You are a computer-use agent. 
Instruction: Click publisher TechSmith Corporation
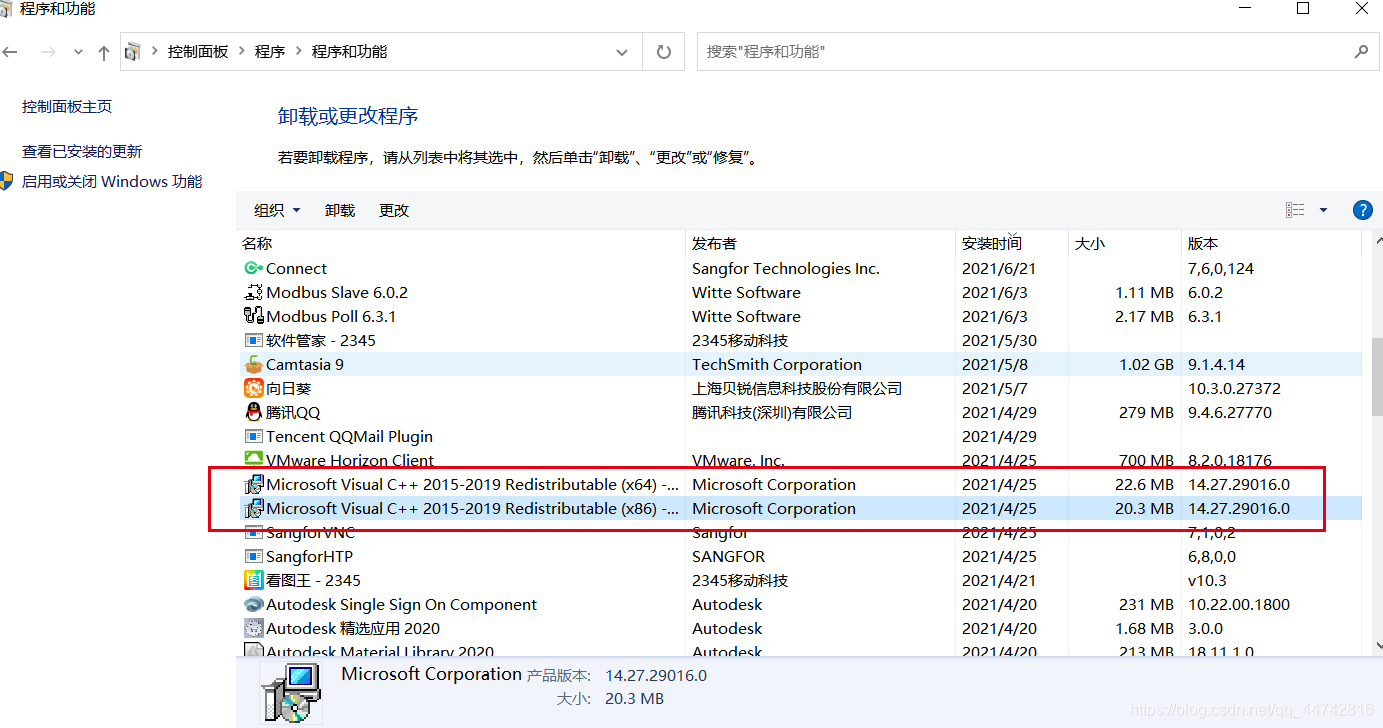click(x=777, y=364)
